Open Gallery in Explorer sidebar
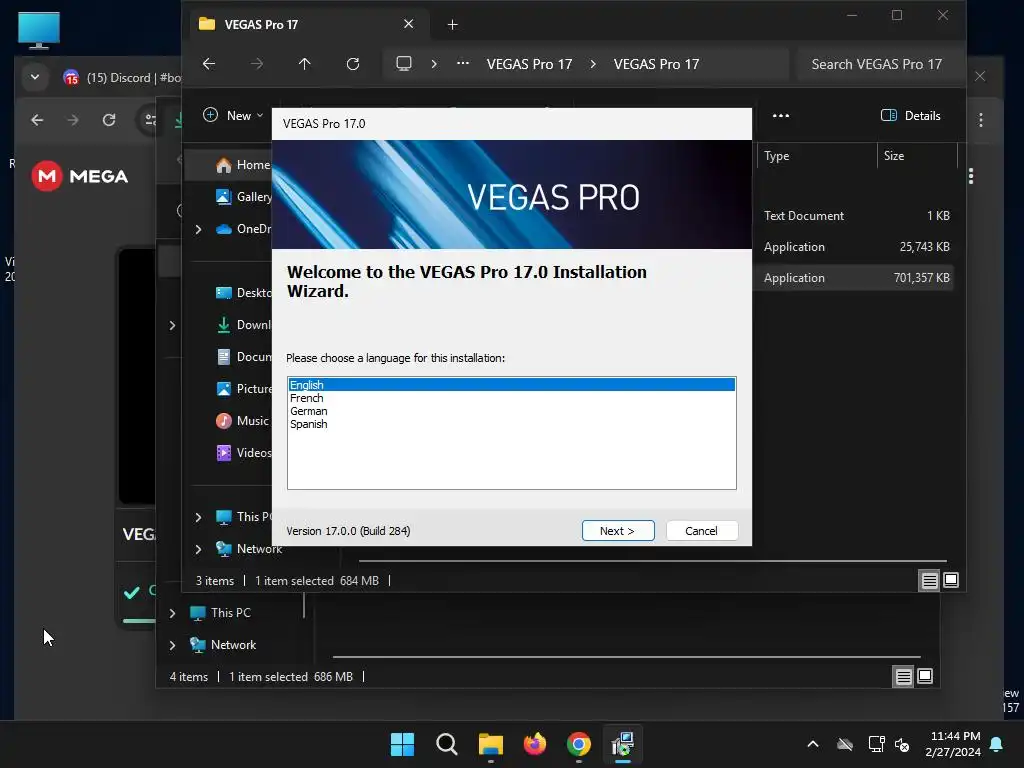The width and height of the screenshot is (1024, 768). [x=244, y=197]
